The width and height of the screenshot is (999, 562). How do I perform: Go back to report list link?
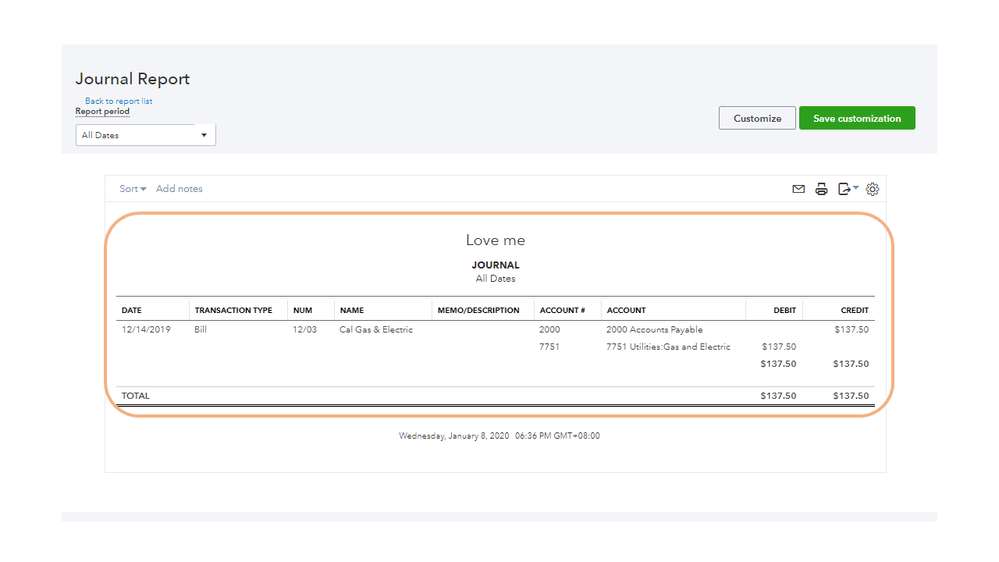click(118, 101)
